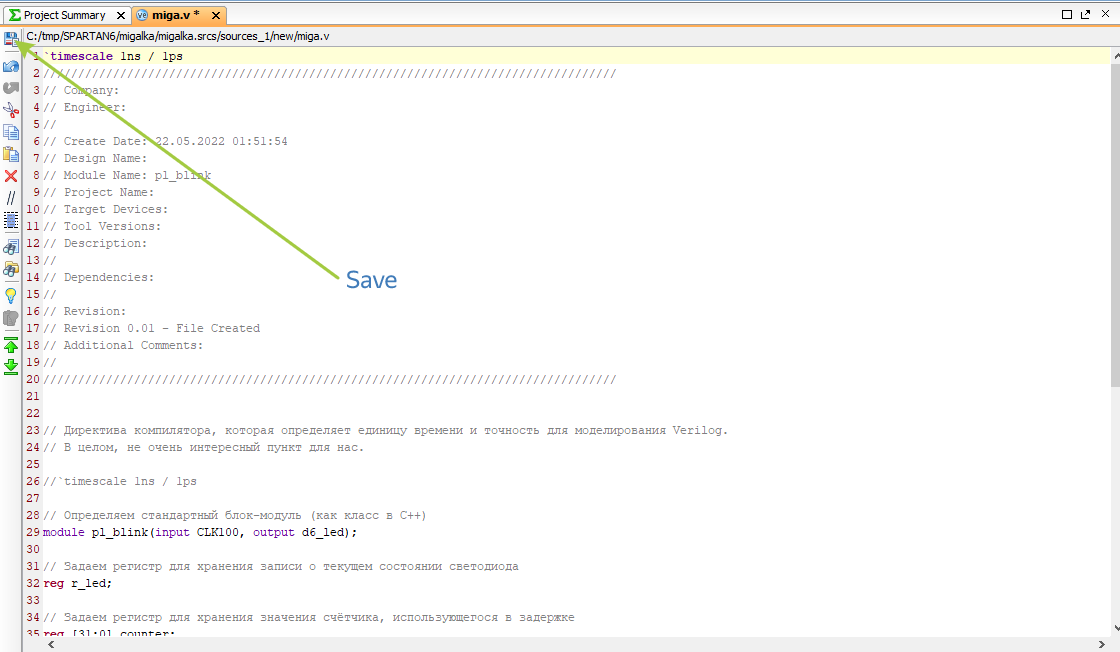
Task: Click the scroll up arrow
Action: [x=1116, y=56]
